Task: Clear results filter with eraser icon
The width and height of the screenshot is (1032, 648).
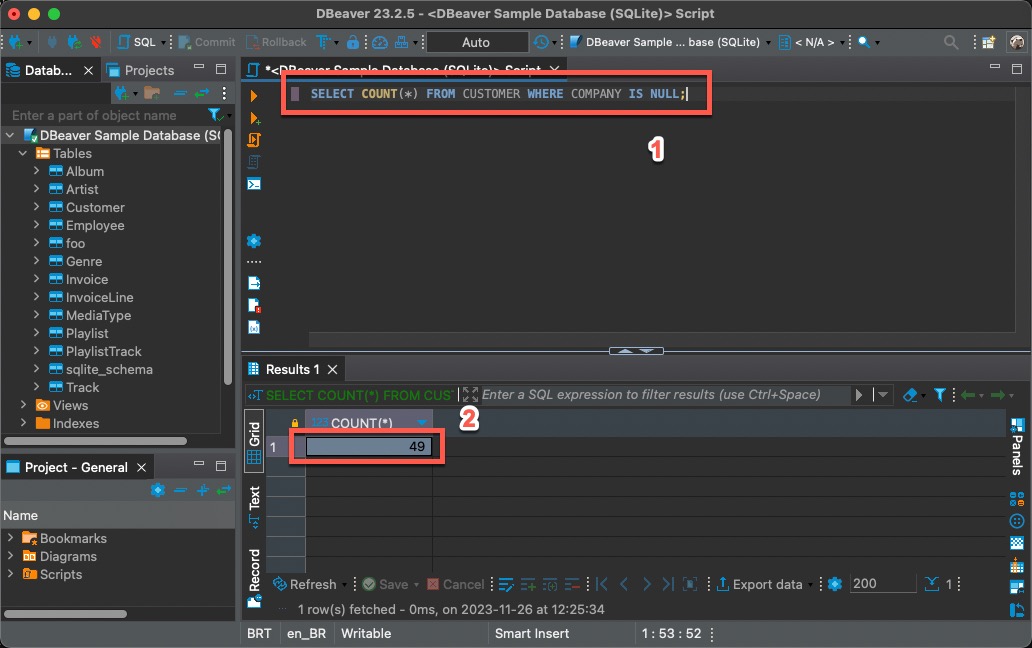Action: coord(910,395)
